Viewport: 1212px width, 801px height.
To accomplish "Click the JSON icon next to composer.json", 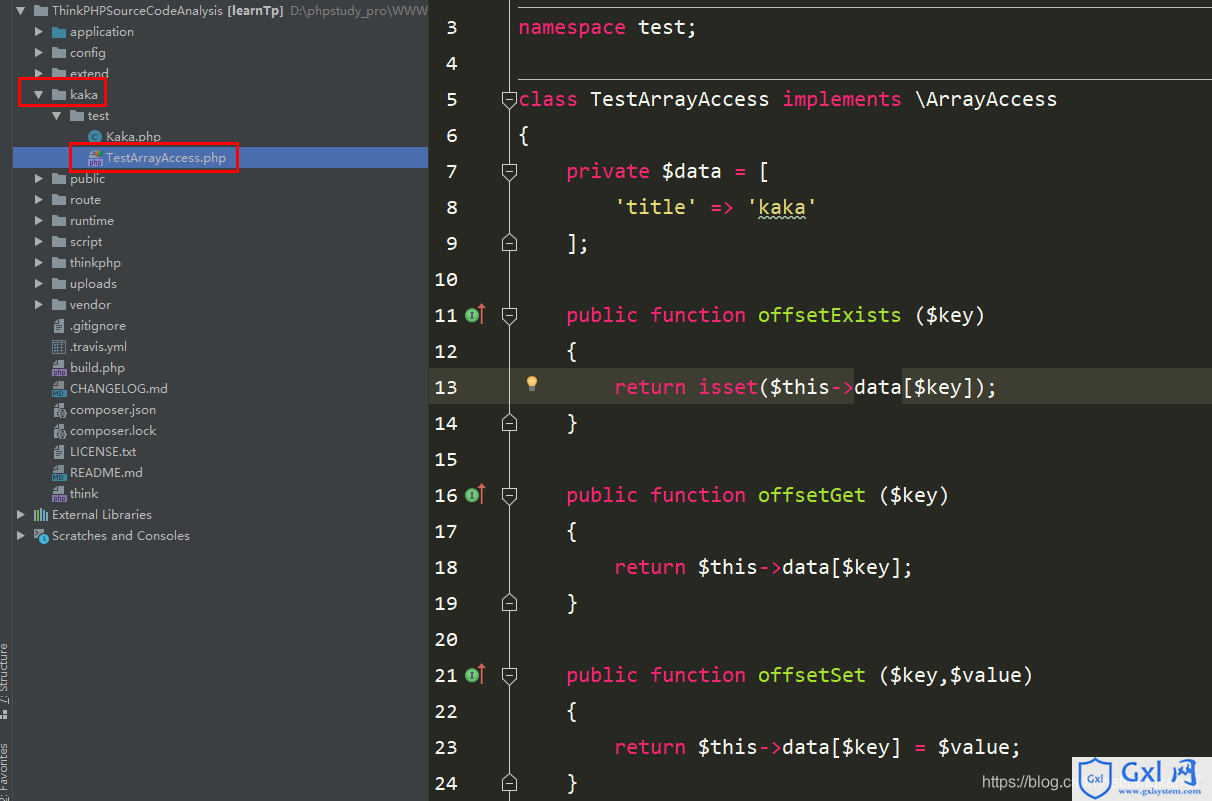I will point(59,410).
